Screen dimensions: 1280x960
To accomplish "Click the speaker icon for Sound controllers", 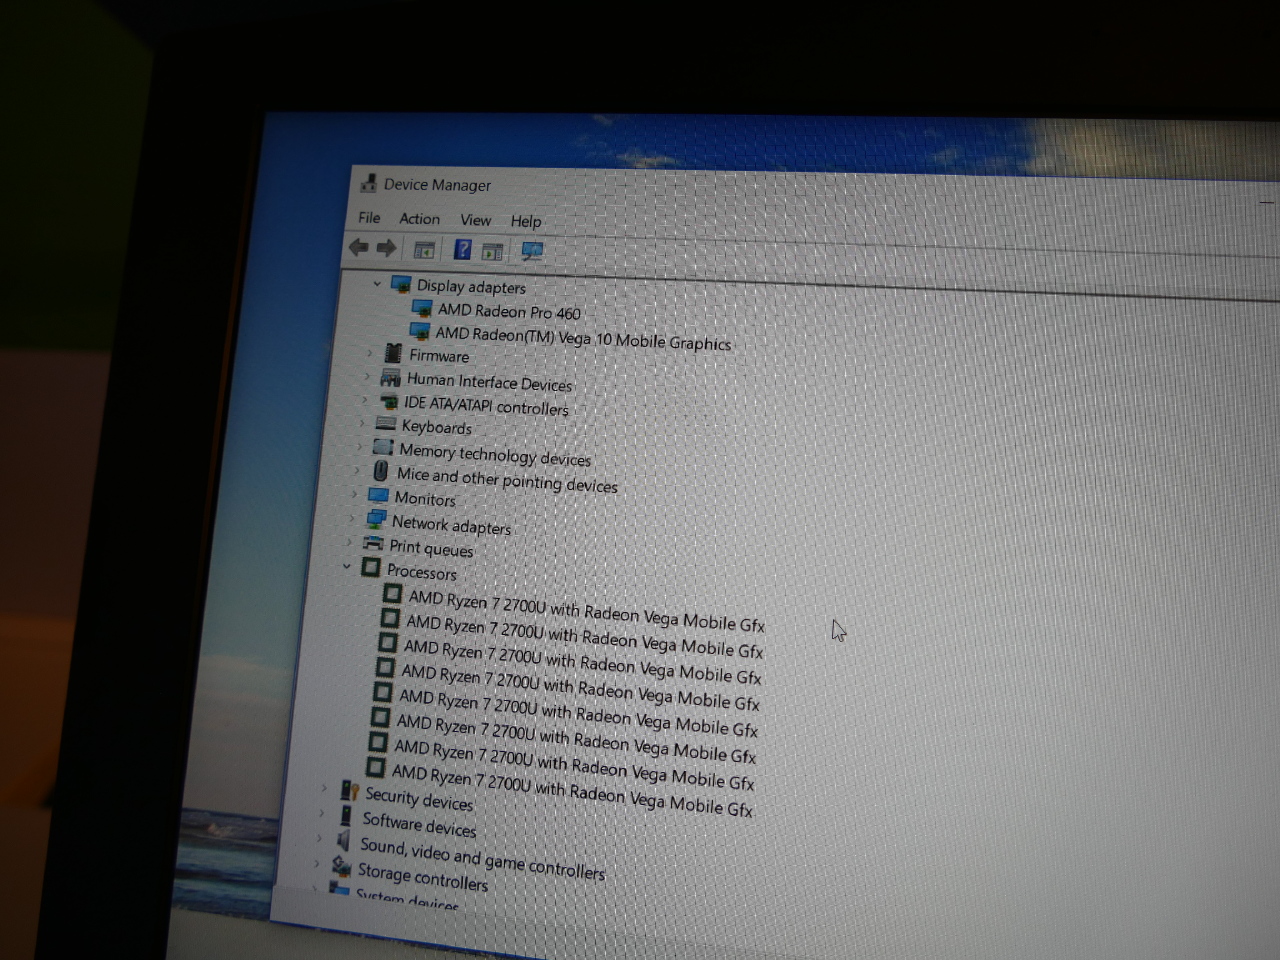I will click(x=344, y=841).
